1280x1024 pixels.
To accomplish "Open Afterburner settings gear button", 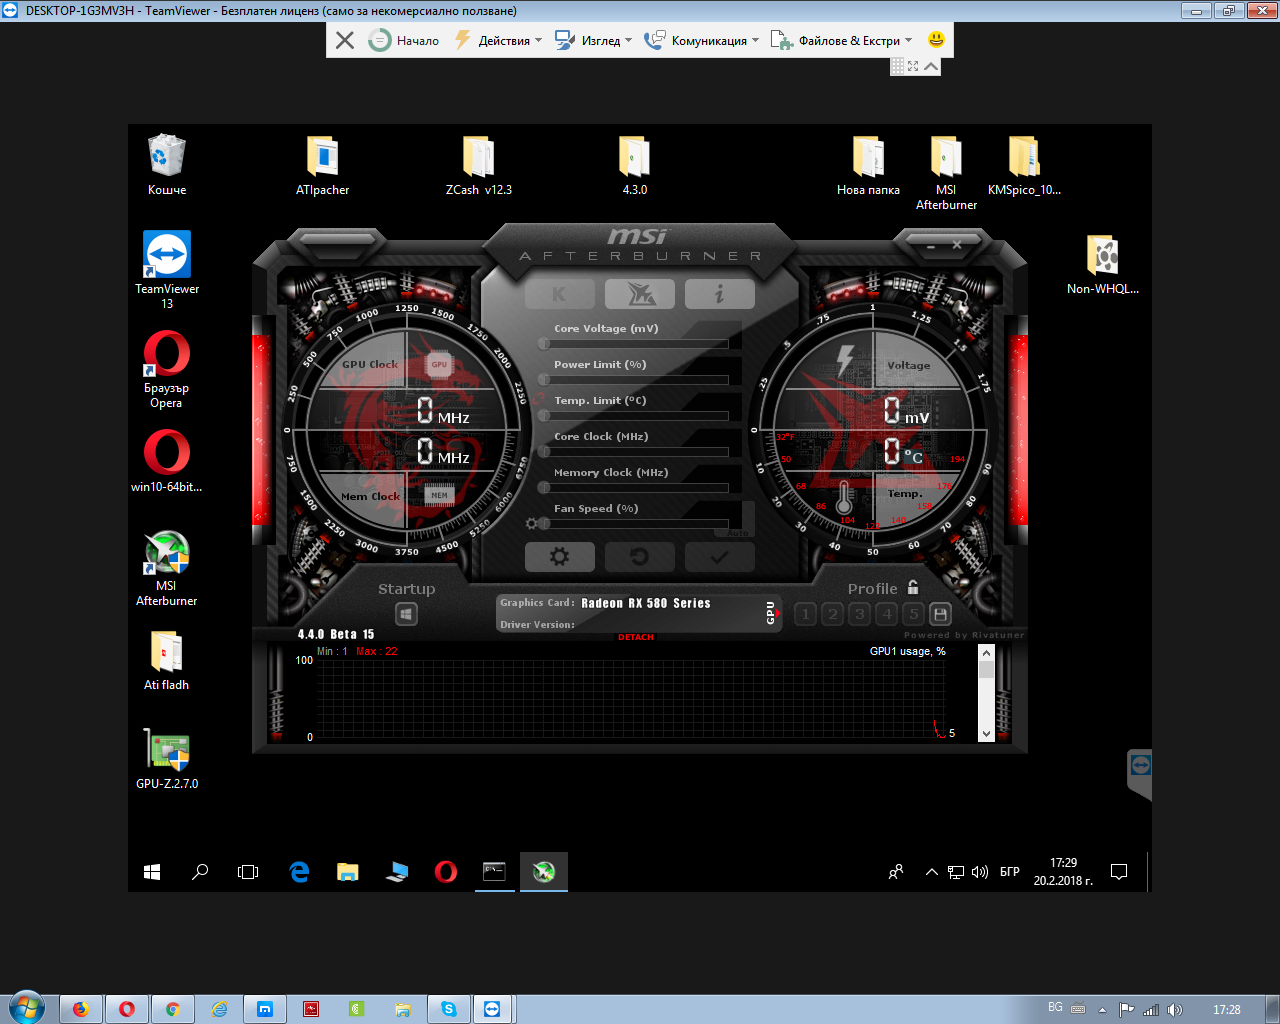I will point(560,557).
